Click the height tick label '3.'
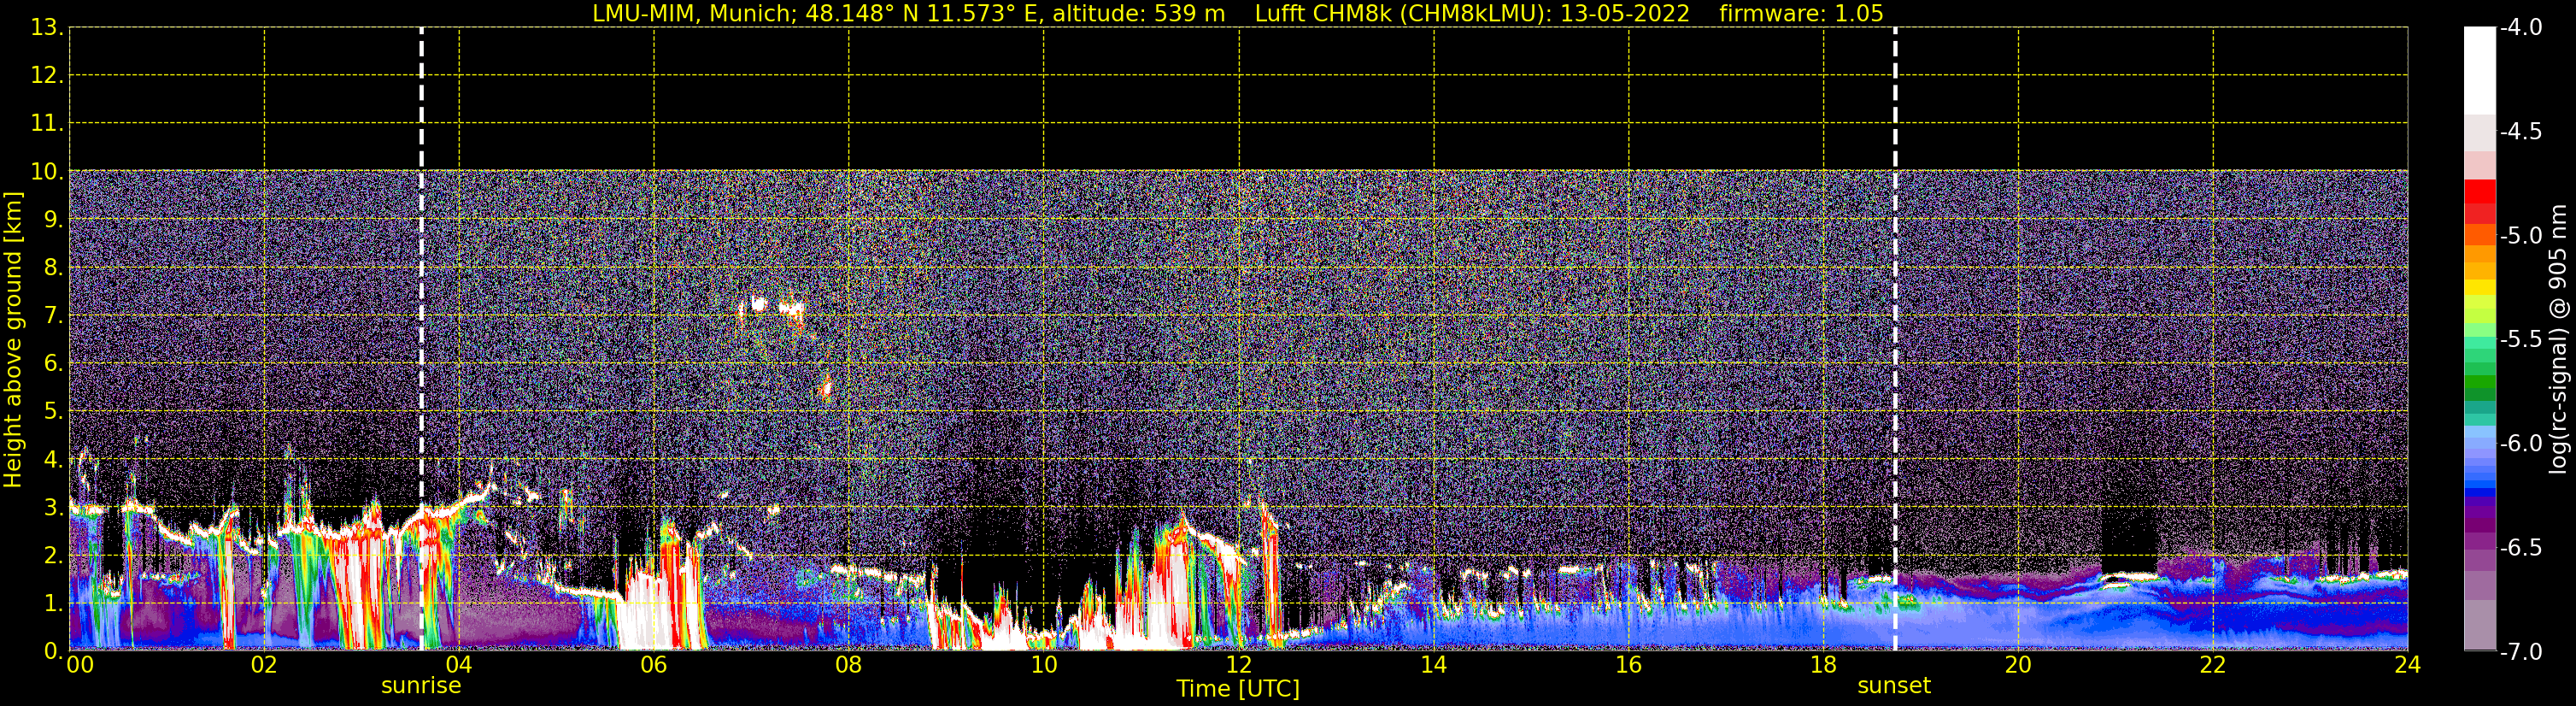Image resolution: width=2576 pixels, height=706 pixels. 53,507
